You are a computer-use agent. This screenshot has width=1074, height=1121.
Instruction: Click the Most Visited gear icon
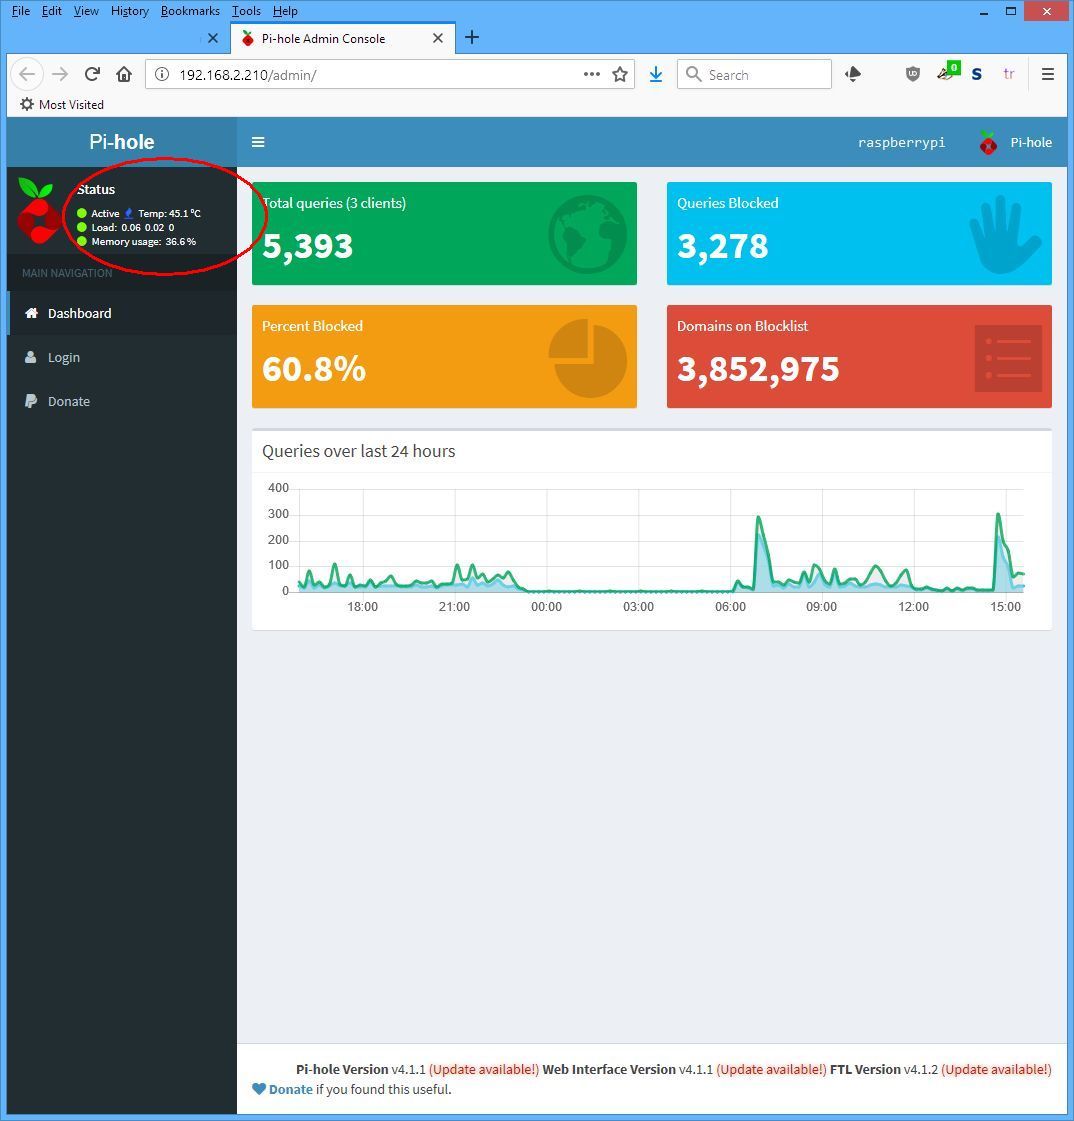click(x=27, y=104)
